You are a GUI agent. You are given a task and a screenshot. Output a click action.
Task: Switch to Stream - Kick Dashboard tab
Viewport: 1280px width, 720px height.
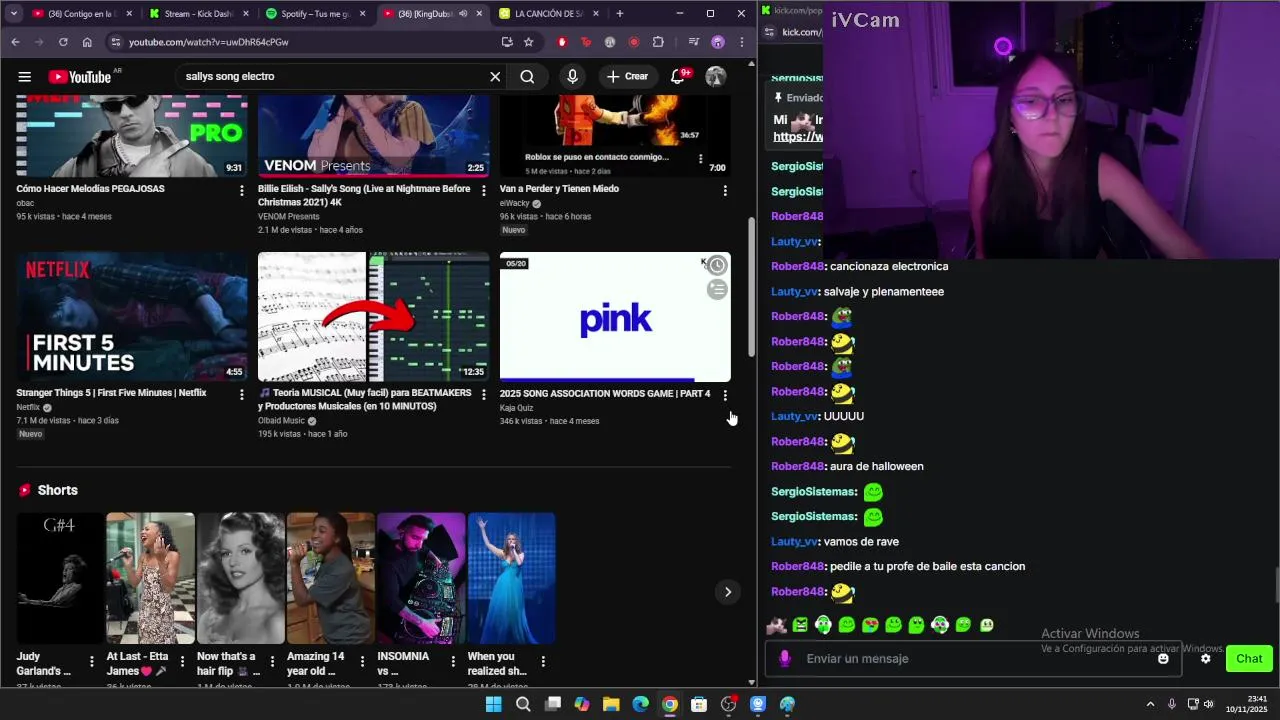(x=198, y=14)
